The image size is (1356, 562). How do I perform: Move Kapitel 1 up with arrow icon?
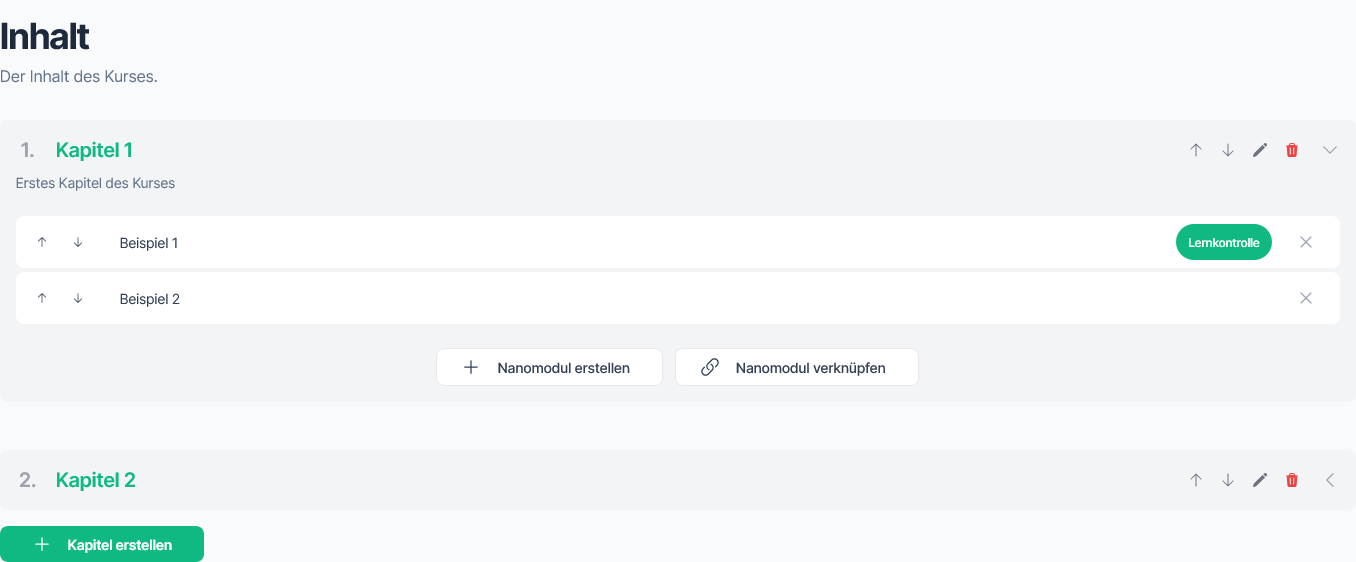1196,150
